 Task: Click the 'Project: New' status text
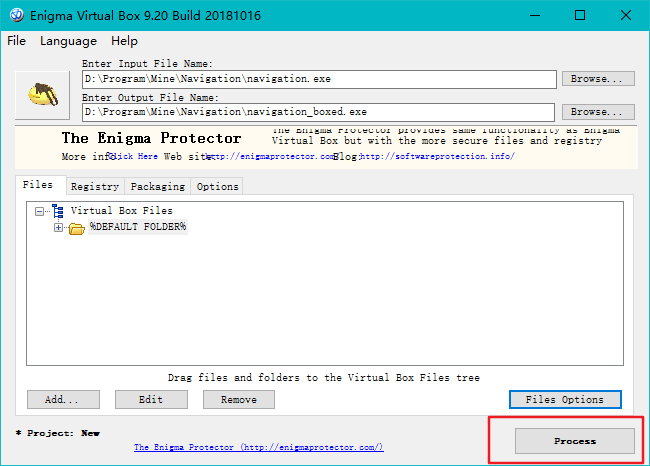click(x=58, y=433)
